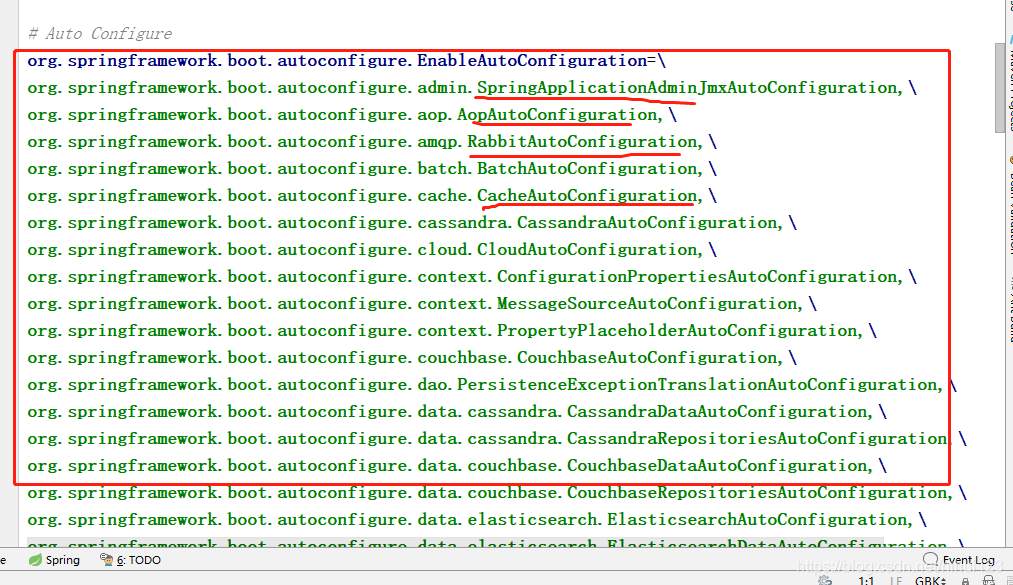The image size is (1013, 585).
Task: Click the TODO tab icon
Action: [x=106, y=559]
